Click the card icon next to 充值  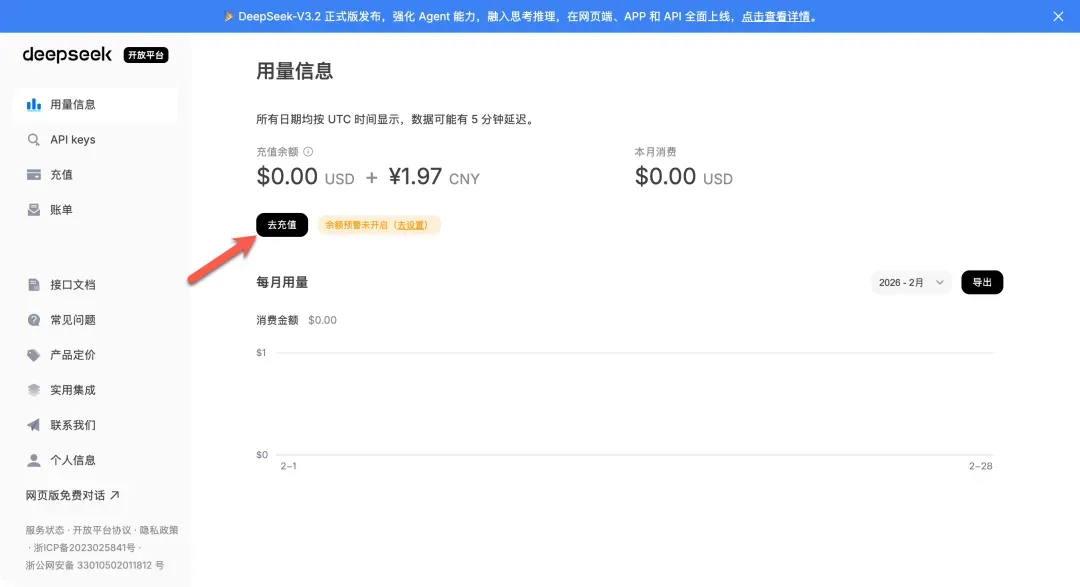click(34, 175)
